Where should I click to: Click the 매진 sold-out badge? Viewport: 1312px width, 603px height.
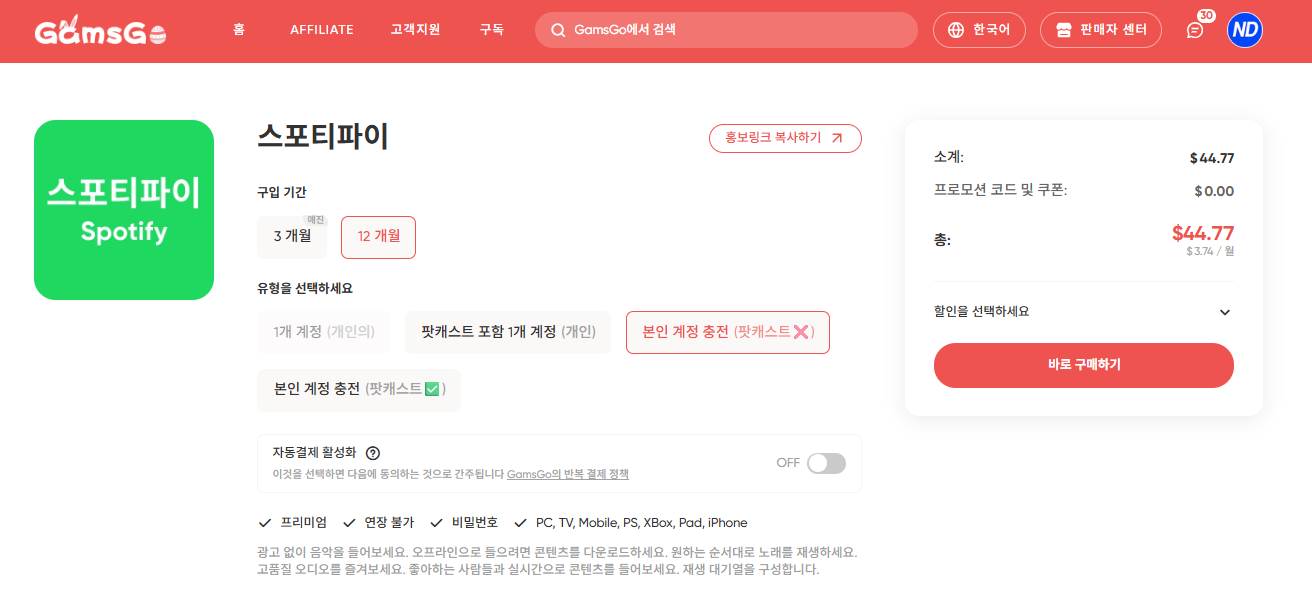click(x=316, y=219)
